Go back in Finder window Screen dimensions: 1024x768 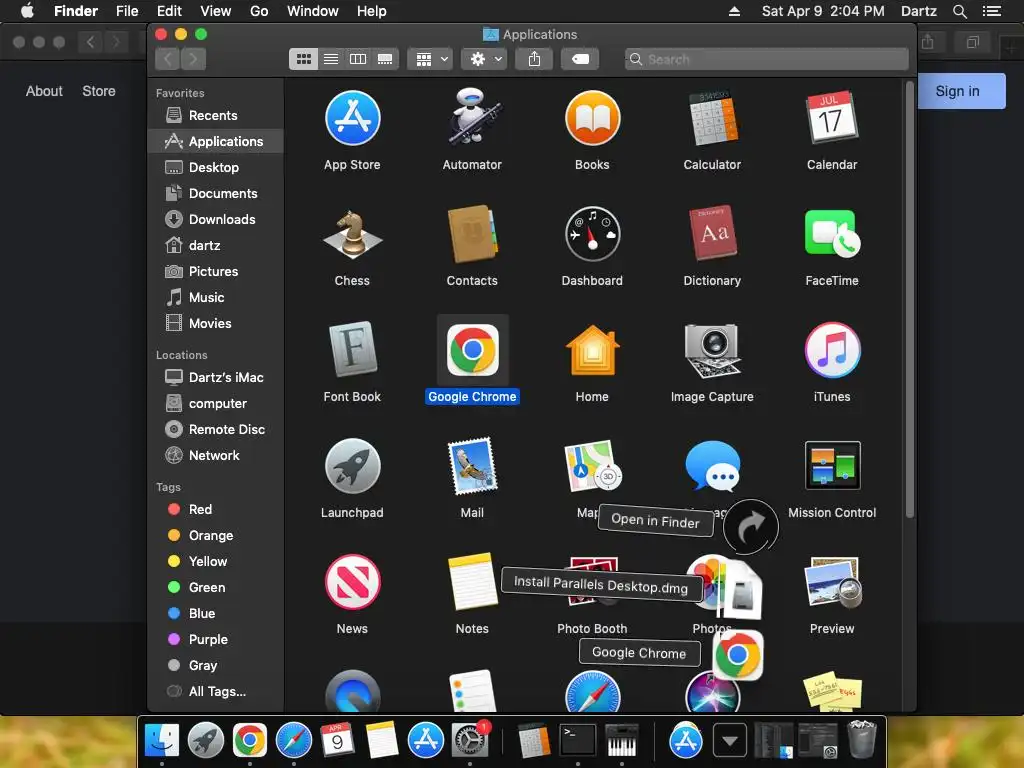tap(168, 59)
